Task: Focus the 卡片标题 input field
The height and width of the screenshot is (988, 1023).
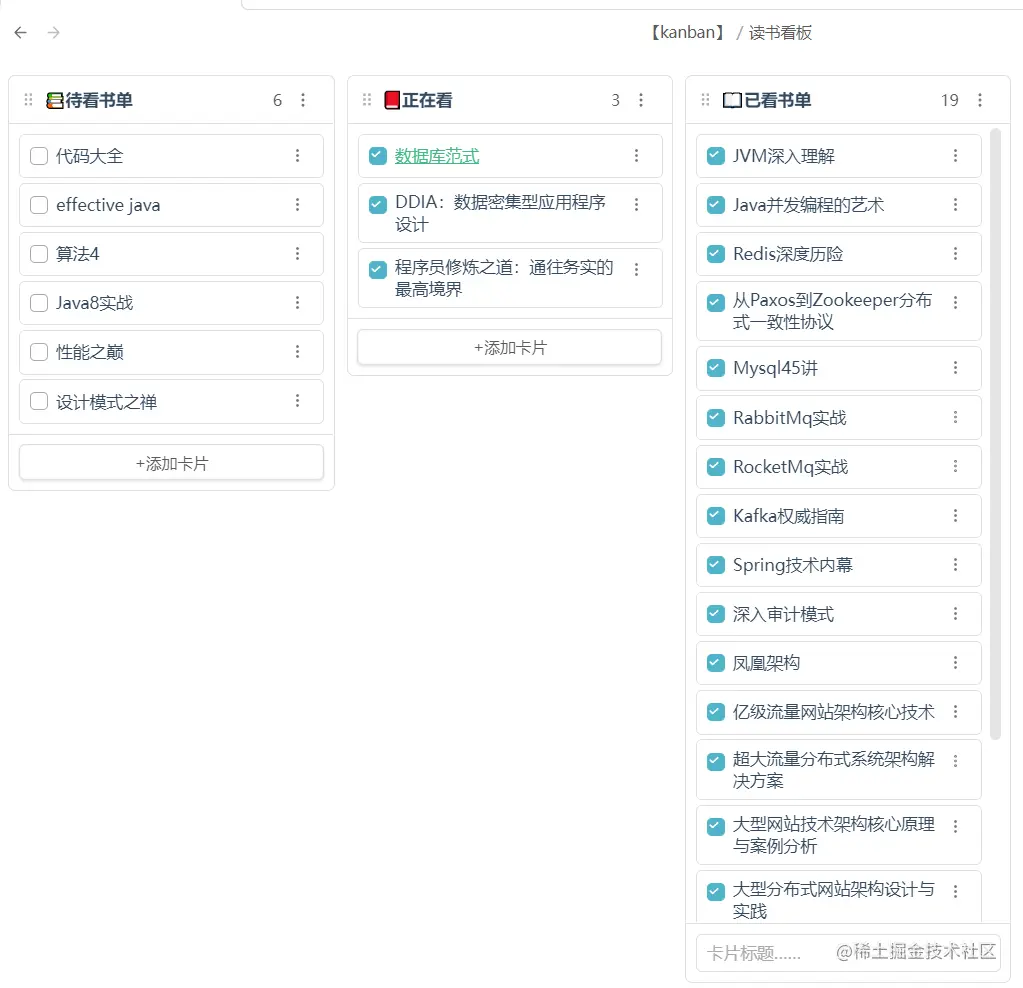Action: (x=848, y=953)
